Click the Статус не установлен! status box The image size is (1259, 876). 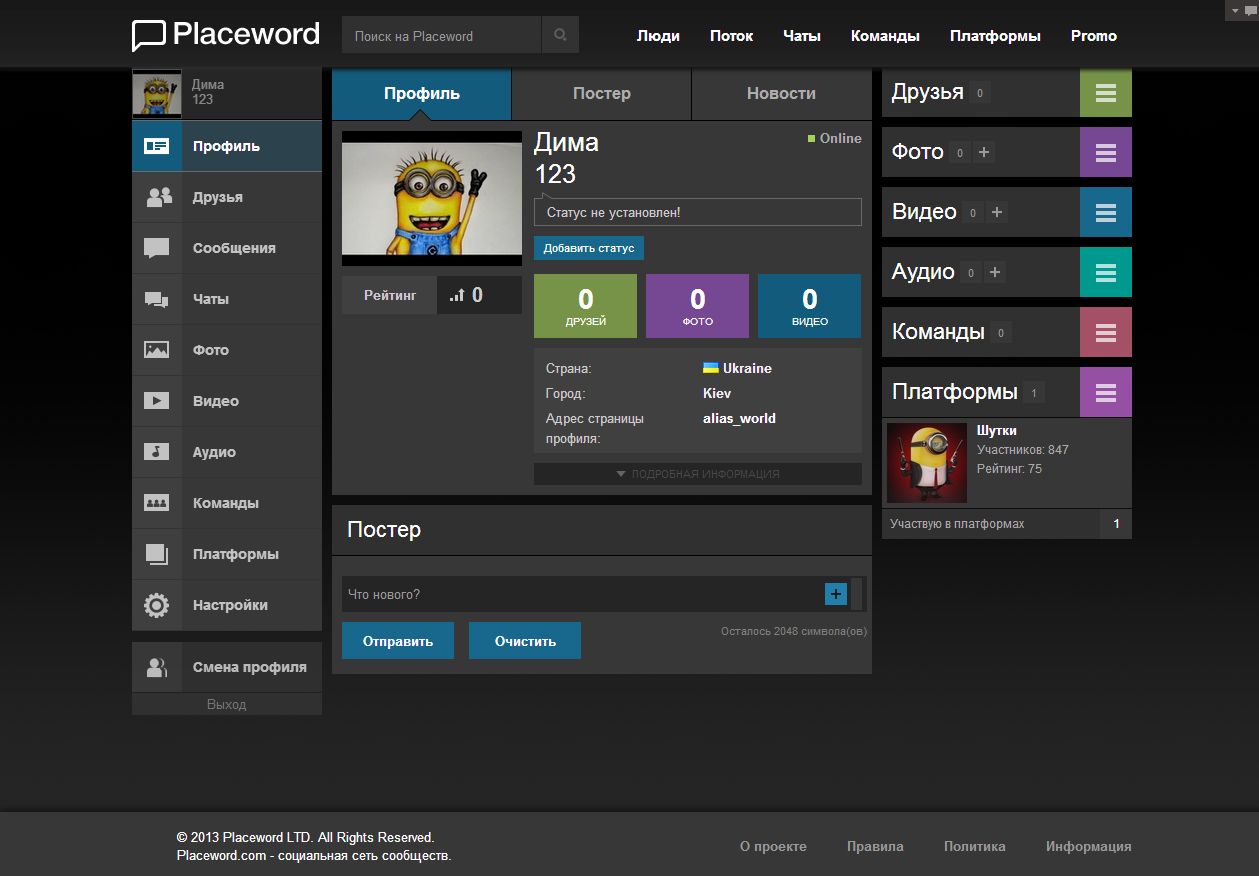[x=698, y=212]
